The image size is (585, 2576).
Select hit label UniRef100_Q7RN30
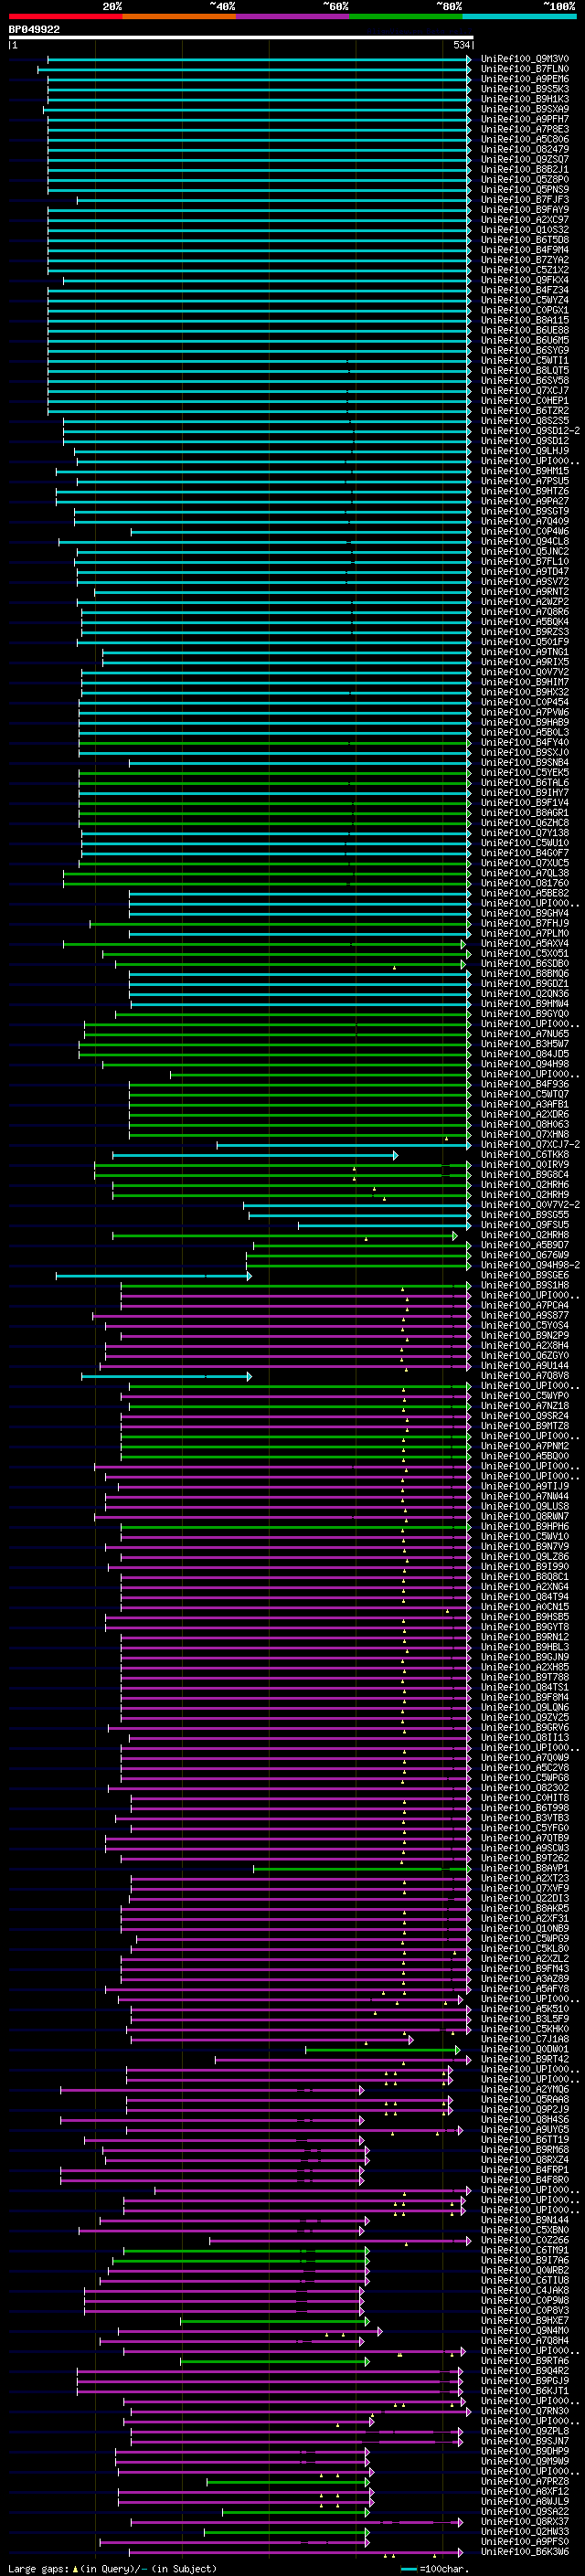pyautogui.click(x=525, y=2411)
